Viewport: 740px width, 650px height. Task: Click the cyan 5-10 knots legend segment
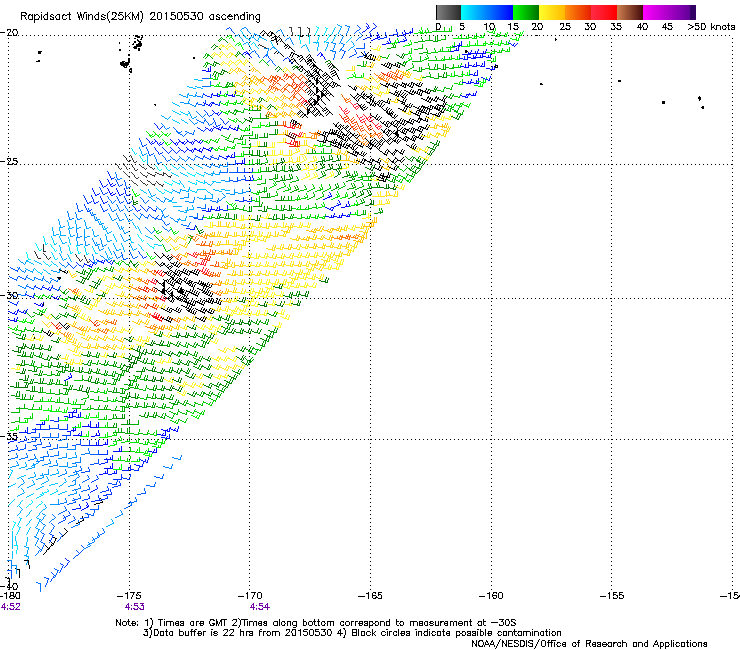point(474,12)
